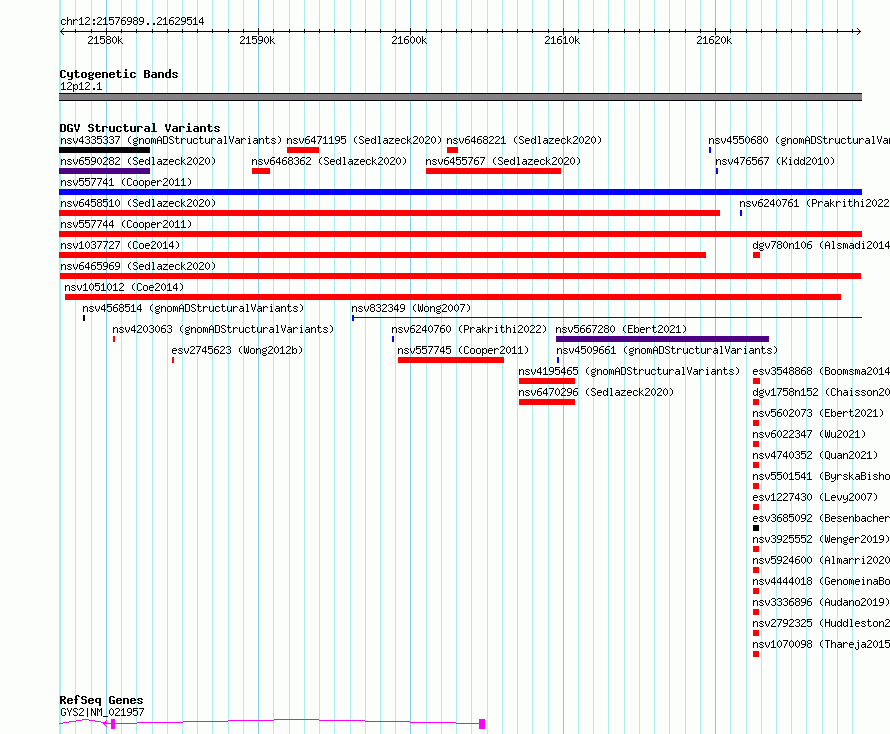The width and height of the screenshot is (890, 734).
Task: Click nsv4740352 (Quan2021) label
Action: (x=815, y=455)
